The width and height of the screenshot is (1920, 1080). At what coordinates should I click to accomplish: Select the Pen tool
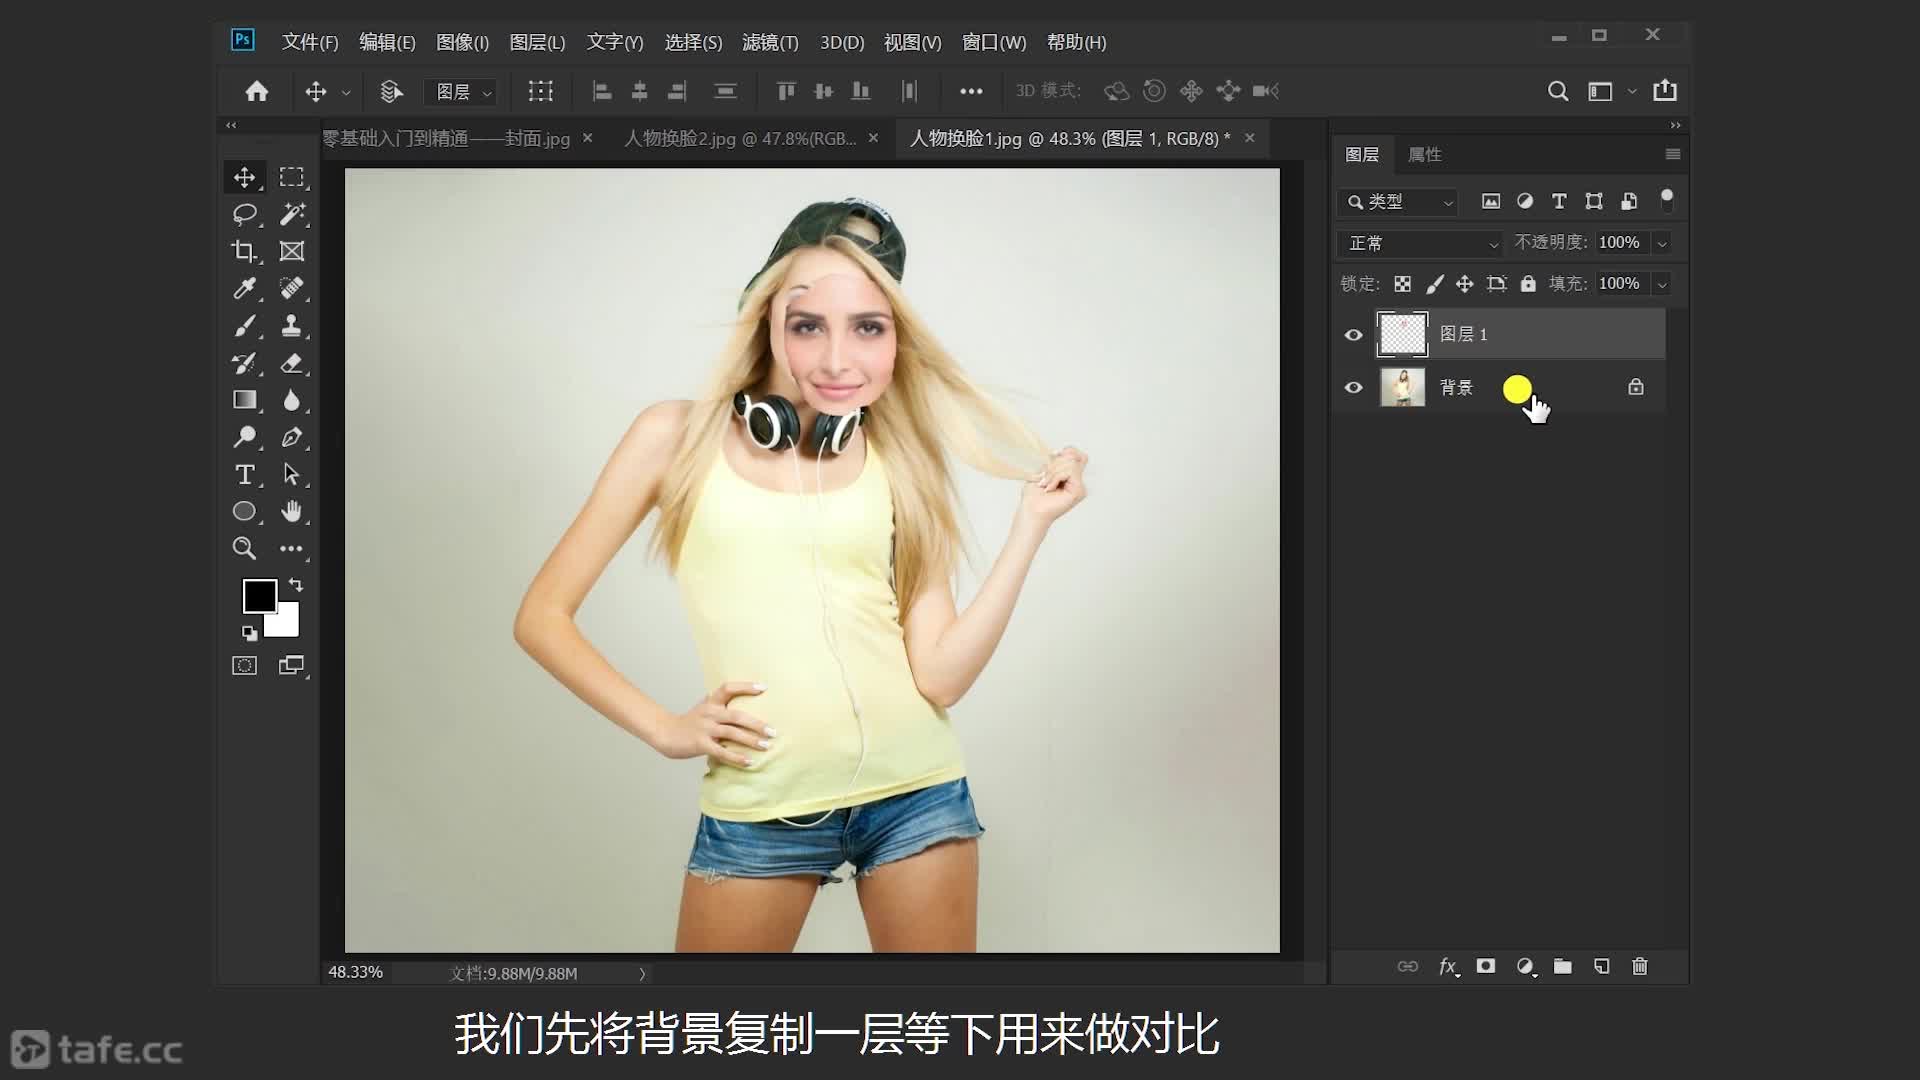click(x=292, y=437)
